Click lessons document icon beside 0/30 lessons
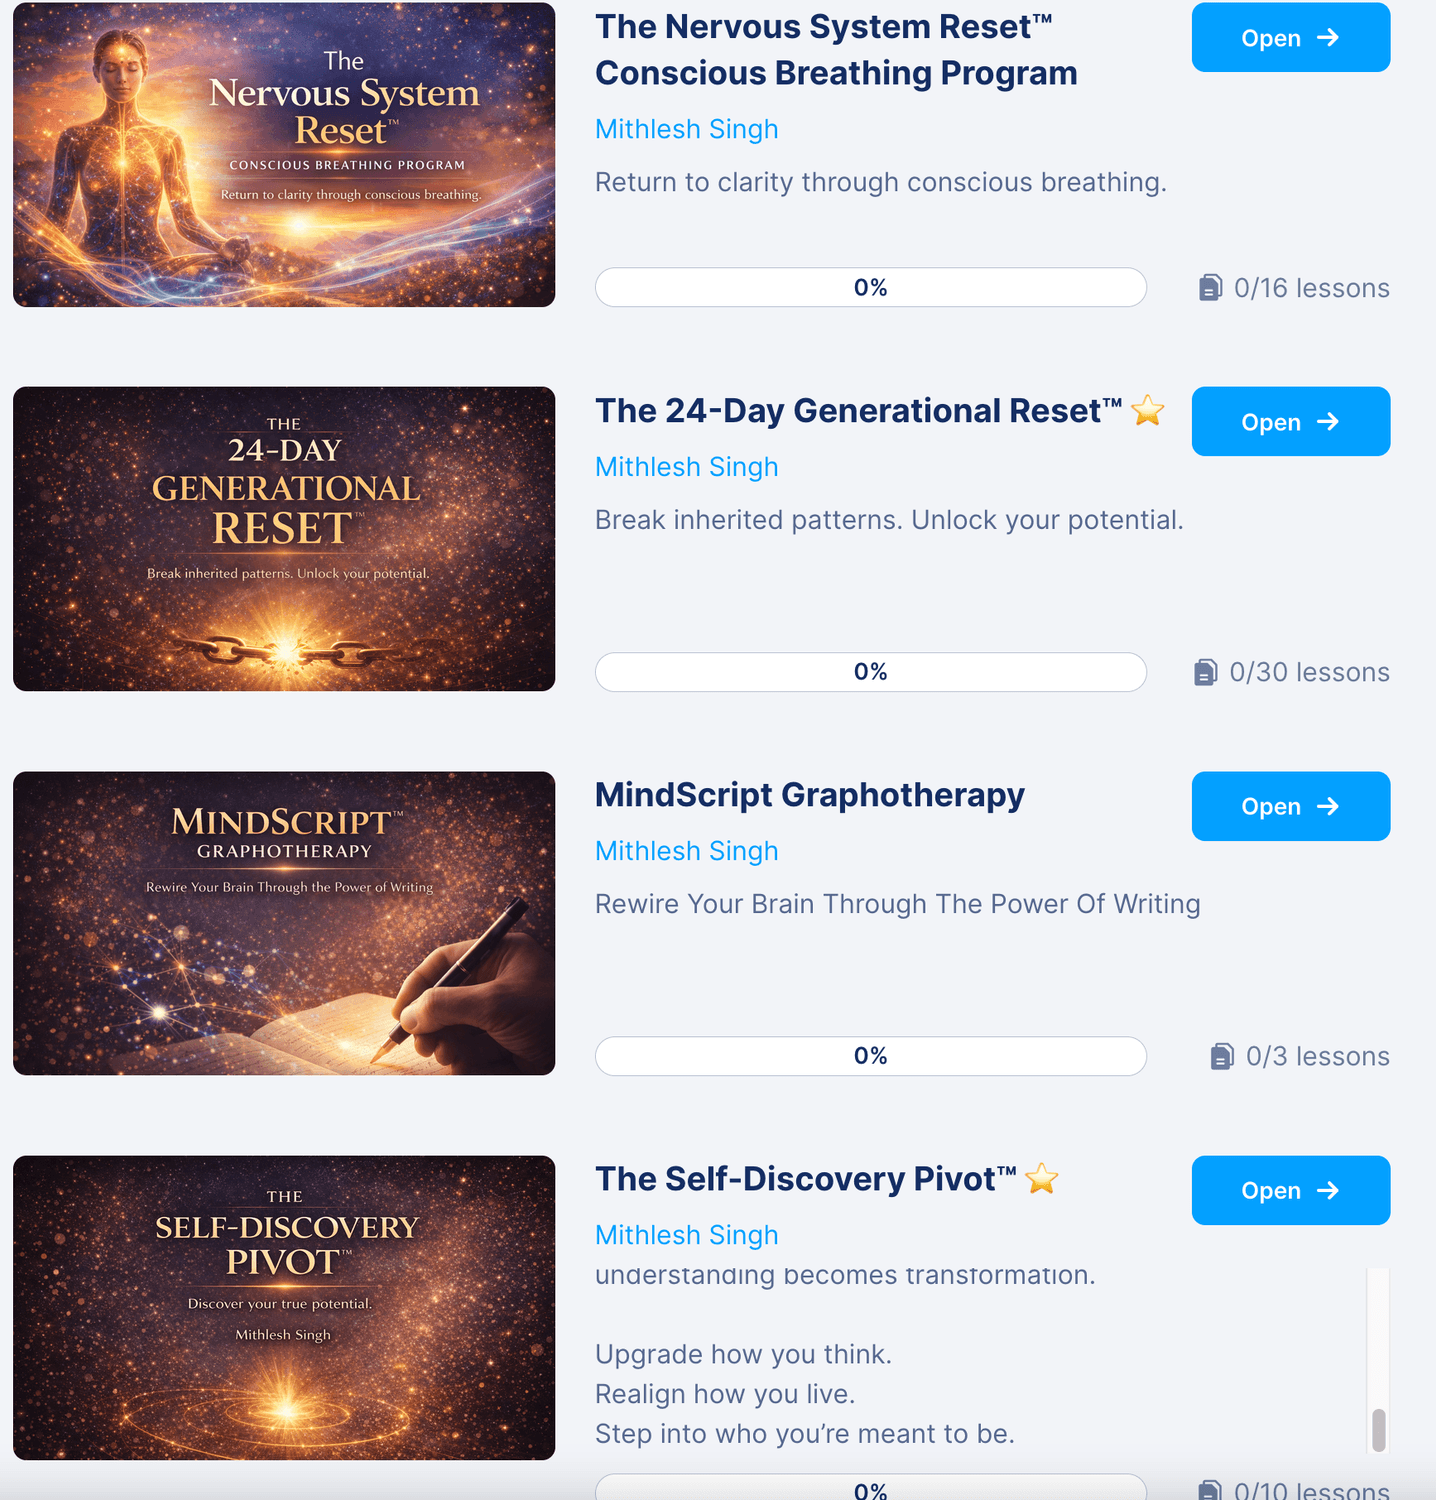 [x=1206, y=672]
